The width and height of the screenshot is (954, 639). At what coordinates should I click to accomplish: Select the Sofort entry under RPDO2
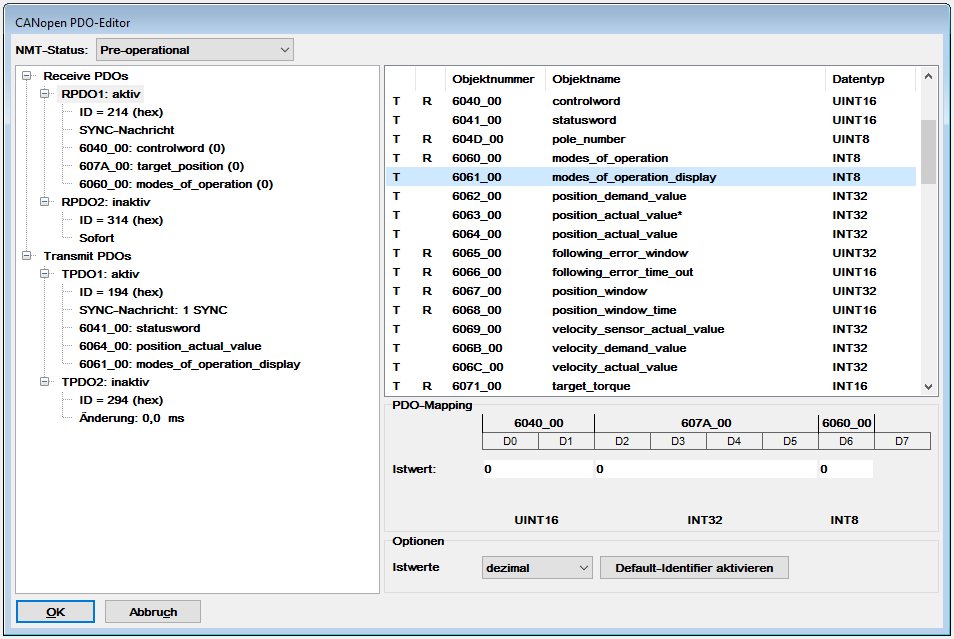coord(97,238)
